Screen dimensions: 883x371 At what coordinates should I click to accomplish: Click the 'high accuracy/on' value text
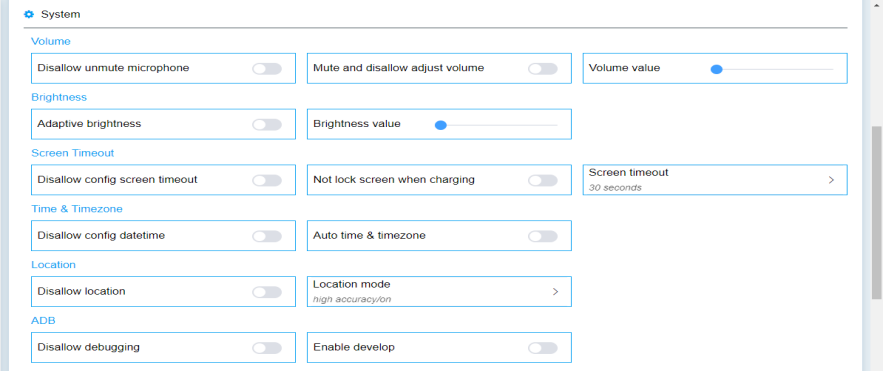pyautogui.click(x=352, y=299)
